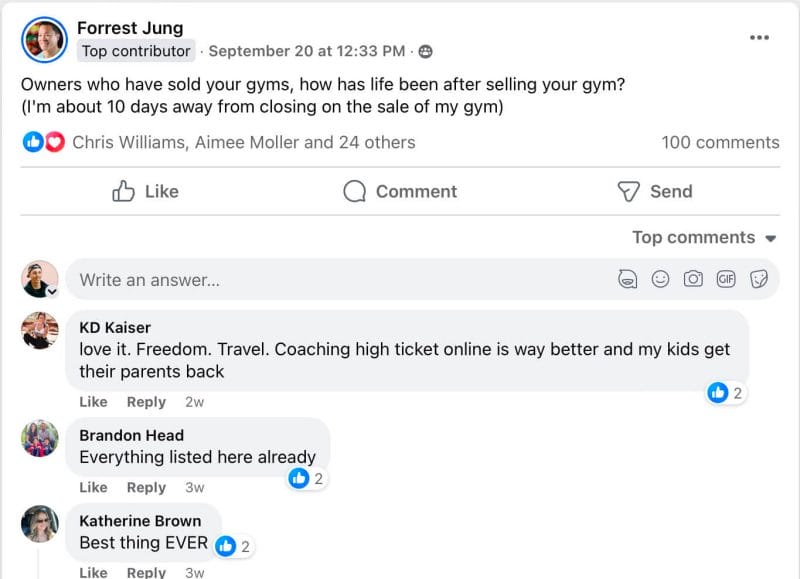View likes on KD Kaiser's comment
This screenshot has width=800, height=579.
point(726,393)
